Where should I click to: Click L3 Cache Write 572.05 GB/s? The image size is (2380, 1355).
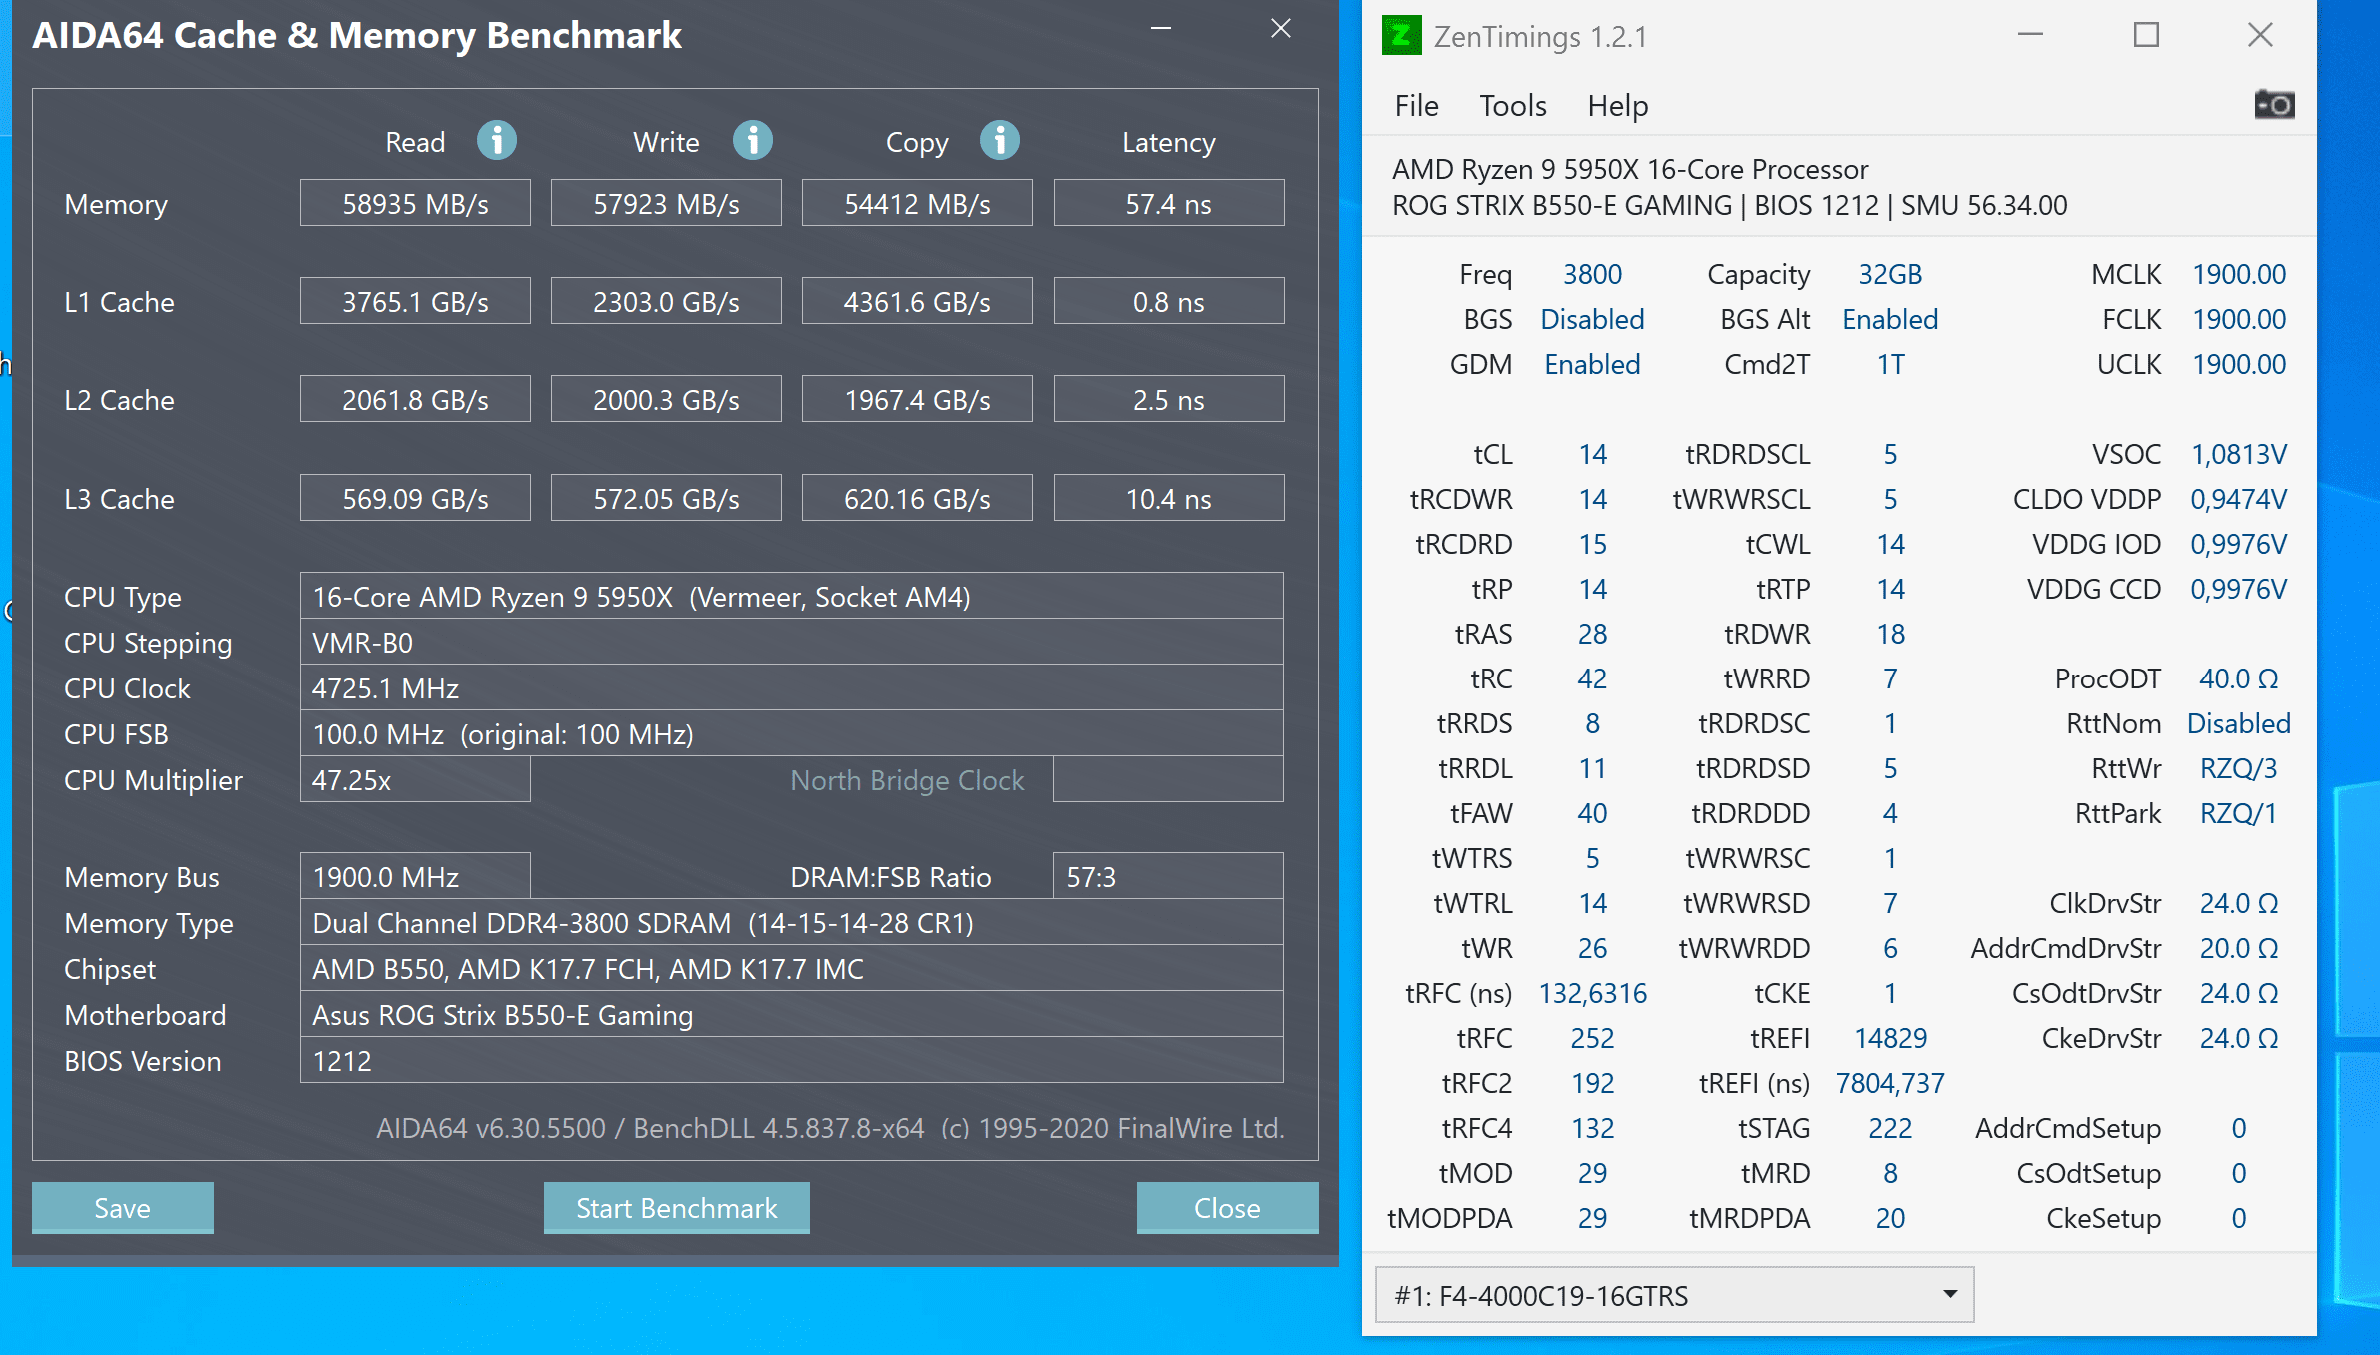tap(666, 498)
